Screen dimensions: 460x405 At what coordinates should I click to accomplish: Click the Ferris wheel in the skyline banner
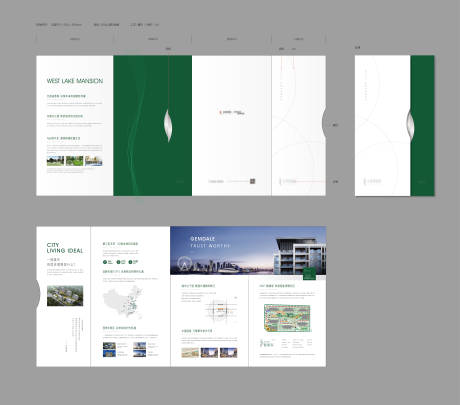pos(184,263)
